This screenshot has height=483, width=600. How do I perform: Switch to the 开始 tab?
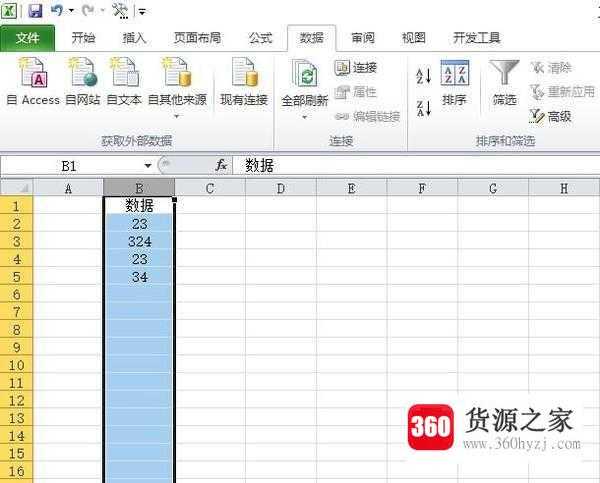(83, 38)
